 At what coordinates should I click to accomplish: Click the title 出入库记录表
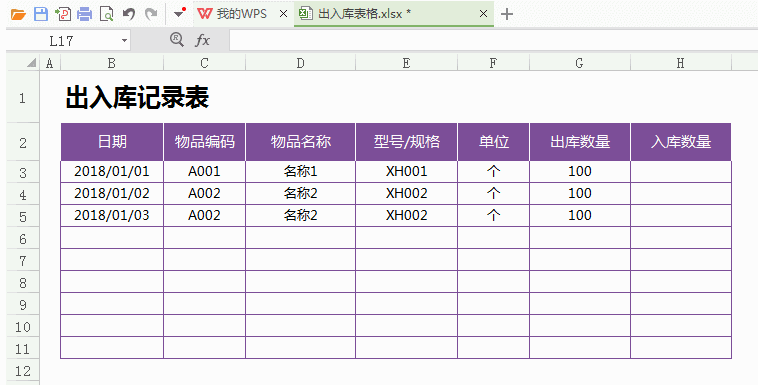pyautogui.click(x=137, y=98)
